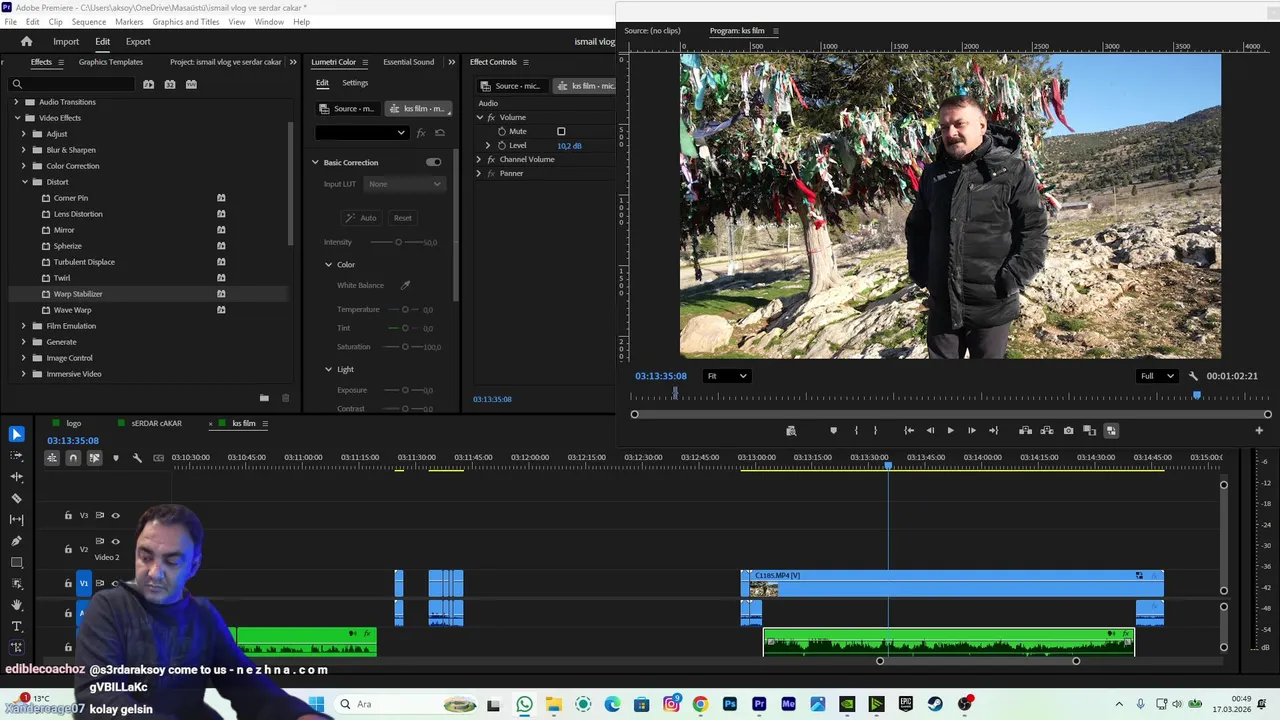Toggle visibility eye of track V3

(115, 515)
